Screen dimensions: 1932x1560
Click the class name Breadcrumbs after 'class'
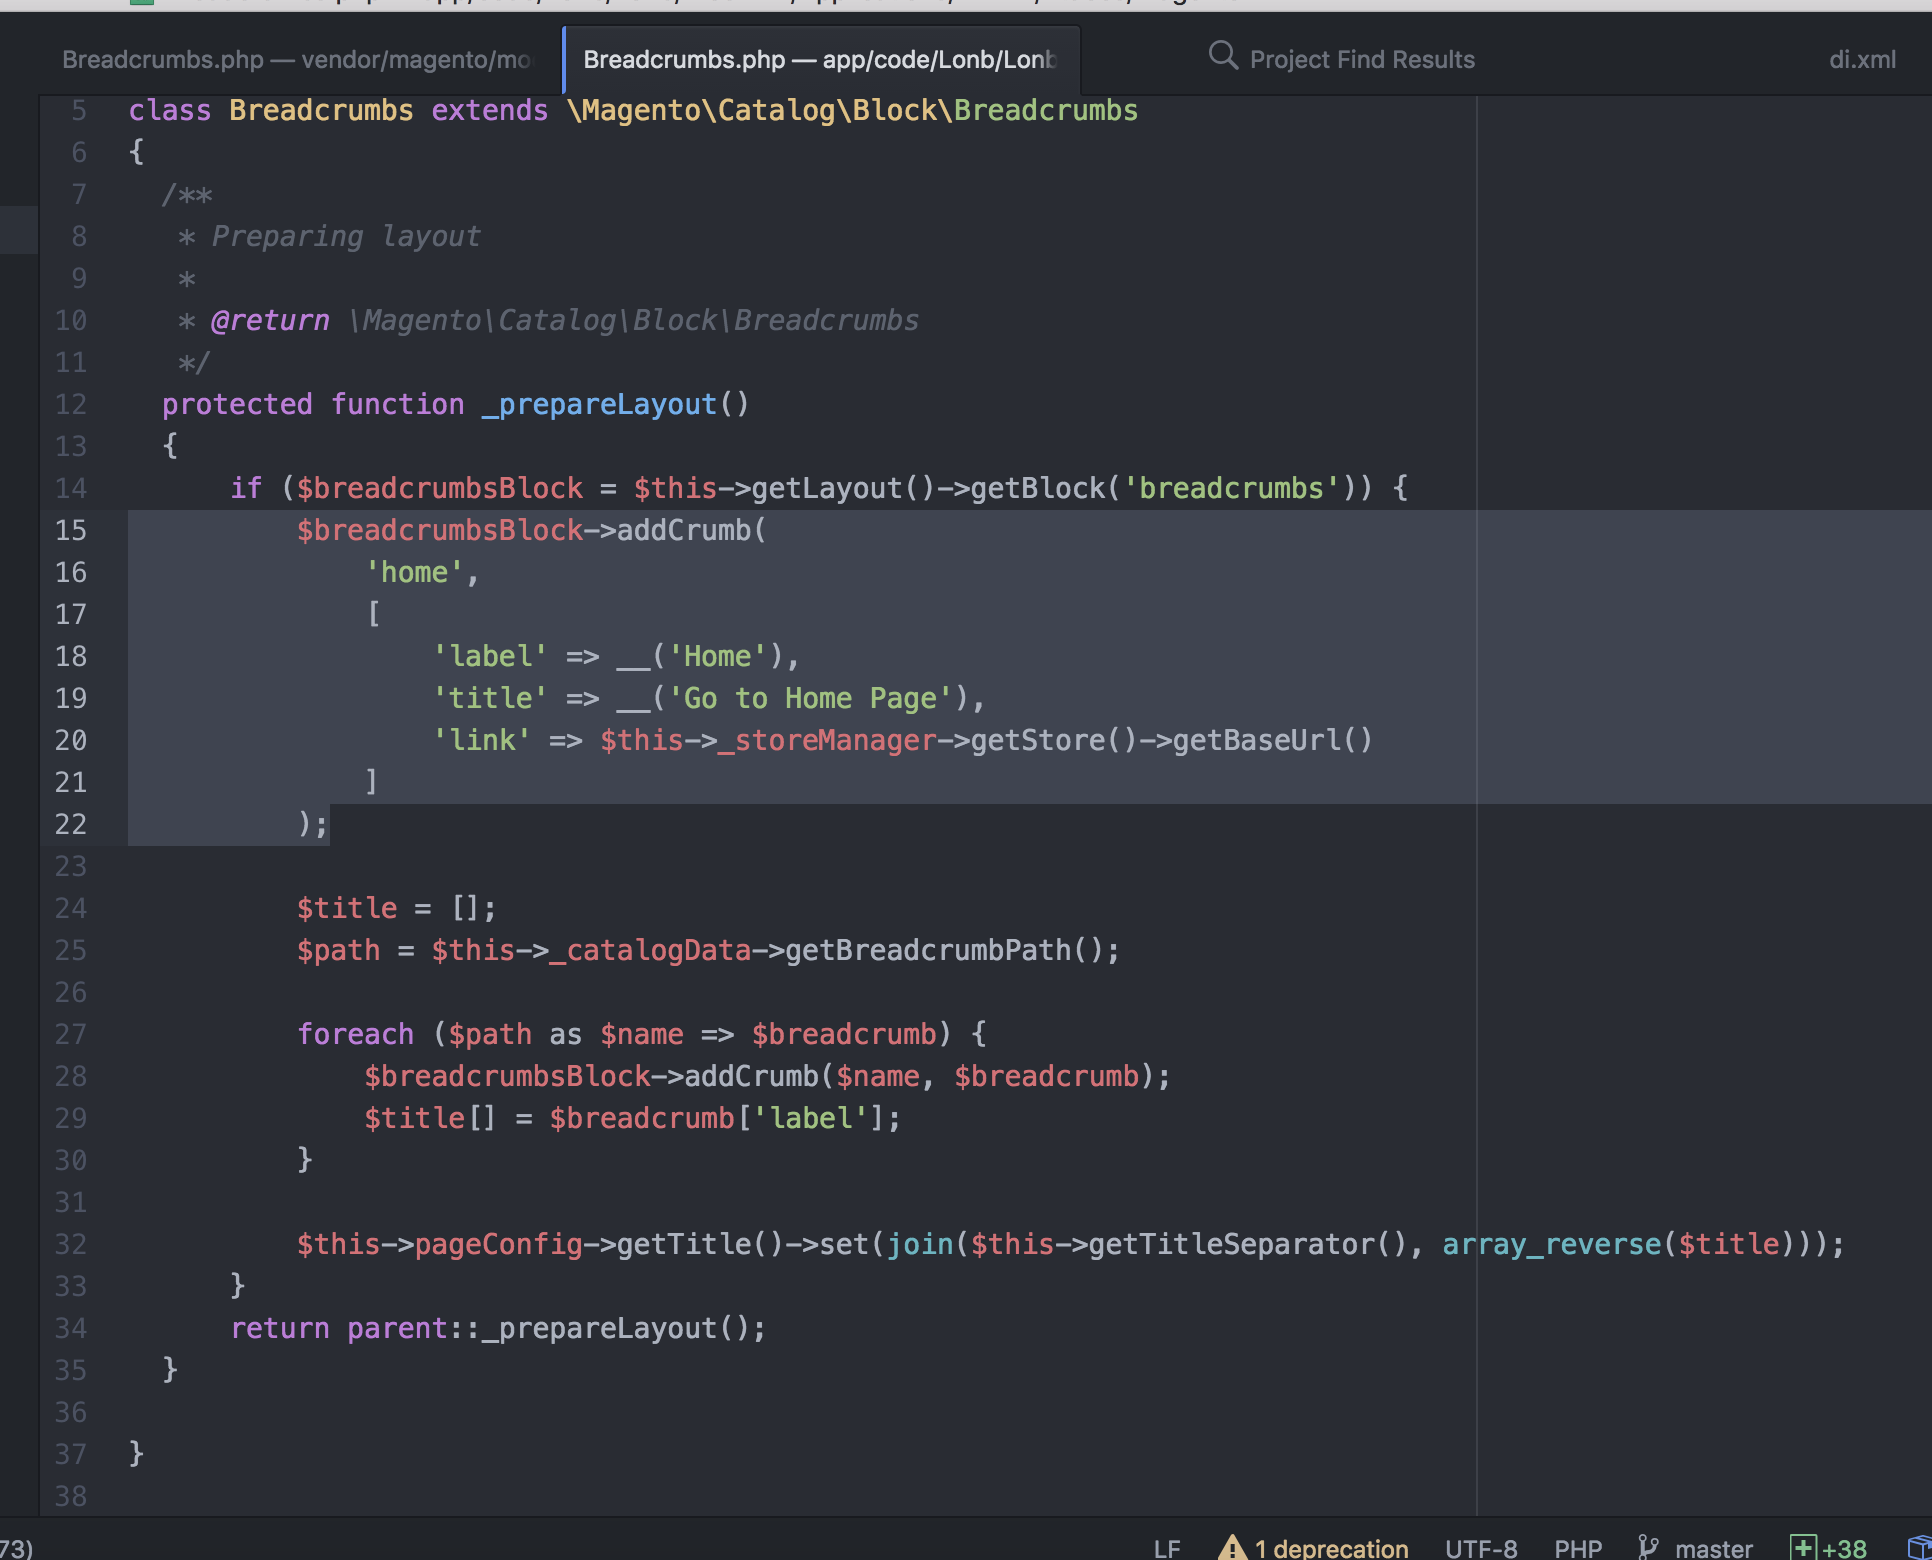pos(321,110)
